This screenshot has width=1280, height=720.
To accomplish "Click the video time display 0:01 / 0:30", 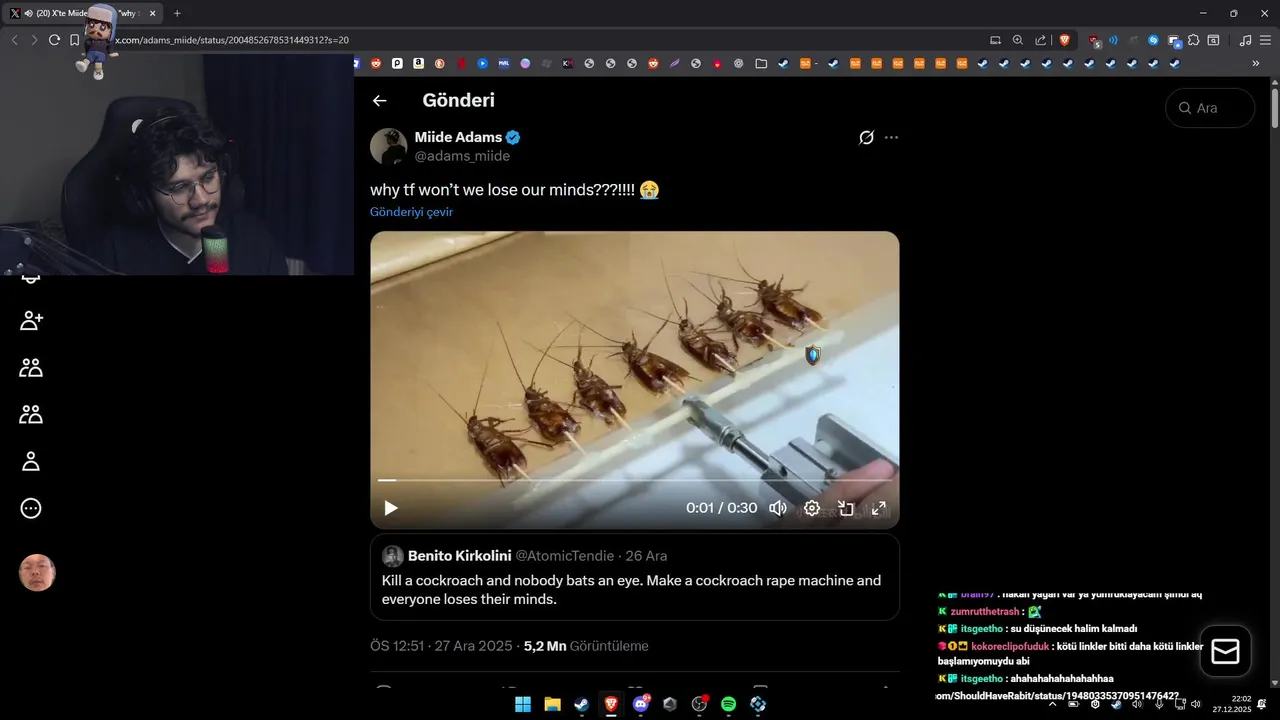I will [721, 508].
